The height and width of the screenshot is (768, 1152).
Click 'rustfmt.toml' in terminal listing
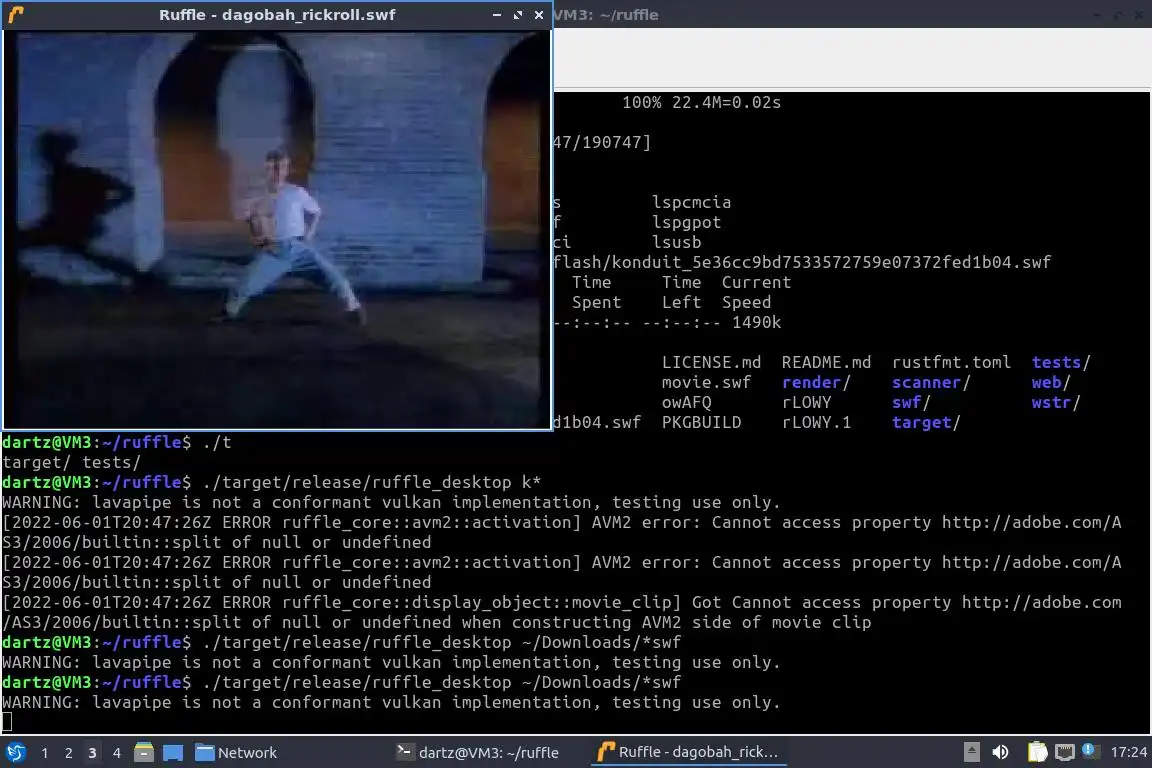click(x=951, y=363)
